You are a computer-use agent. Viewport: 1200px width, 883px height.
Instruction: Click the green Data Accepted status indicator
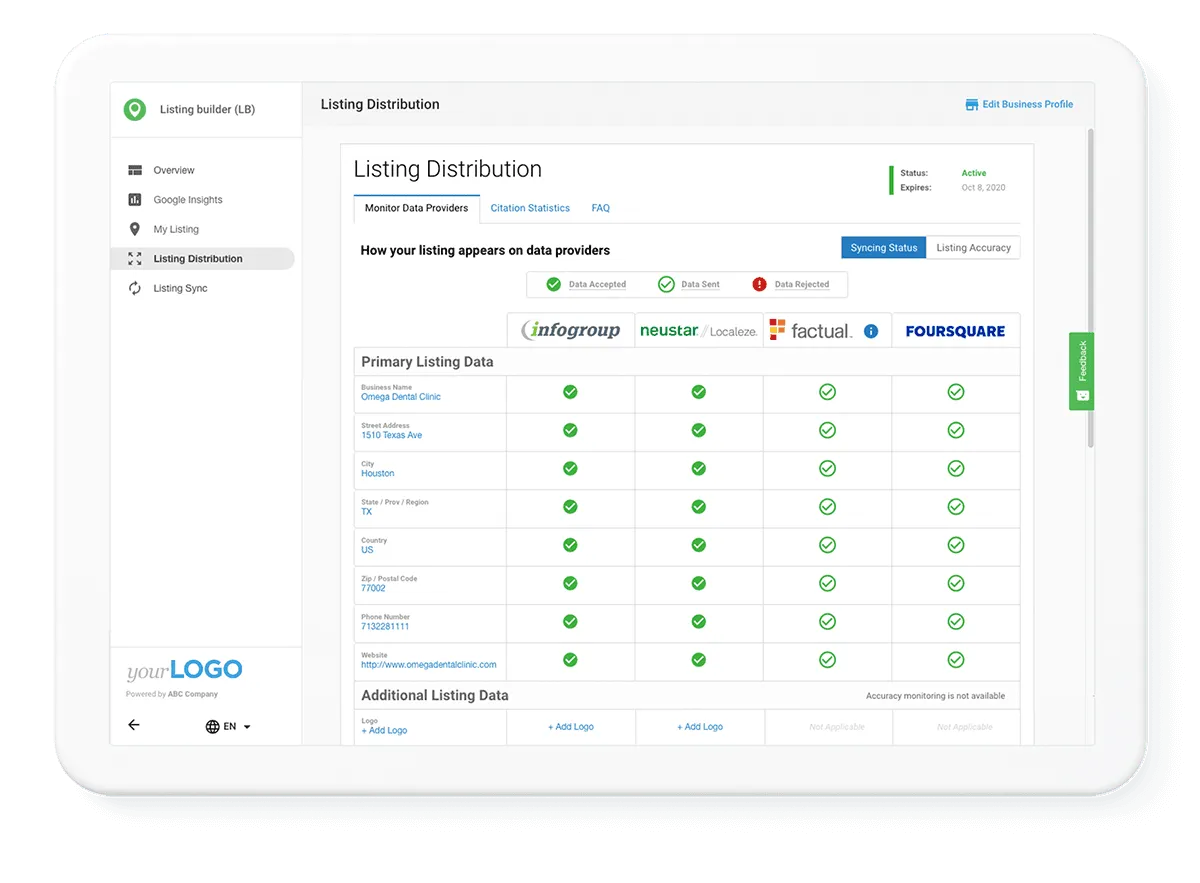[552, 284]
